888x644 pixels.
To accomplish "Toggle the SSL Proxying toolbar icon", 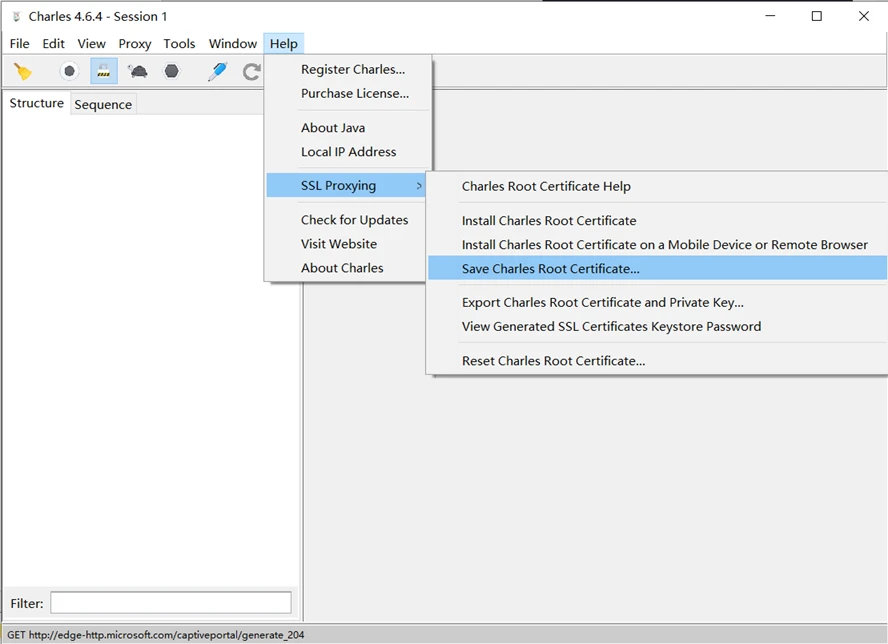I will [x=104, y=71].
